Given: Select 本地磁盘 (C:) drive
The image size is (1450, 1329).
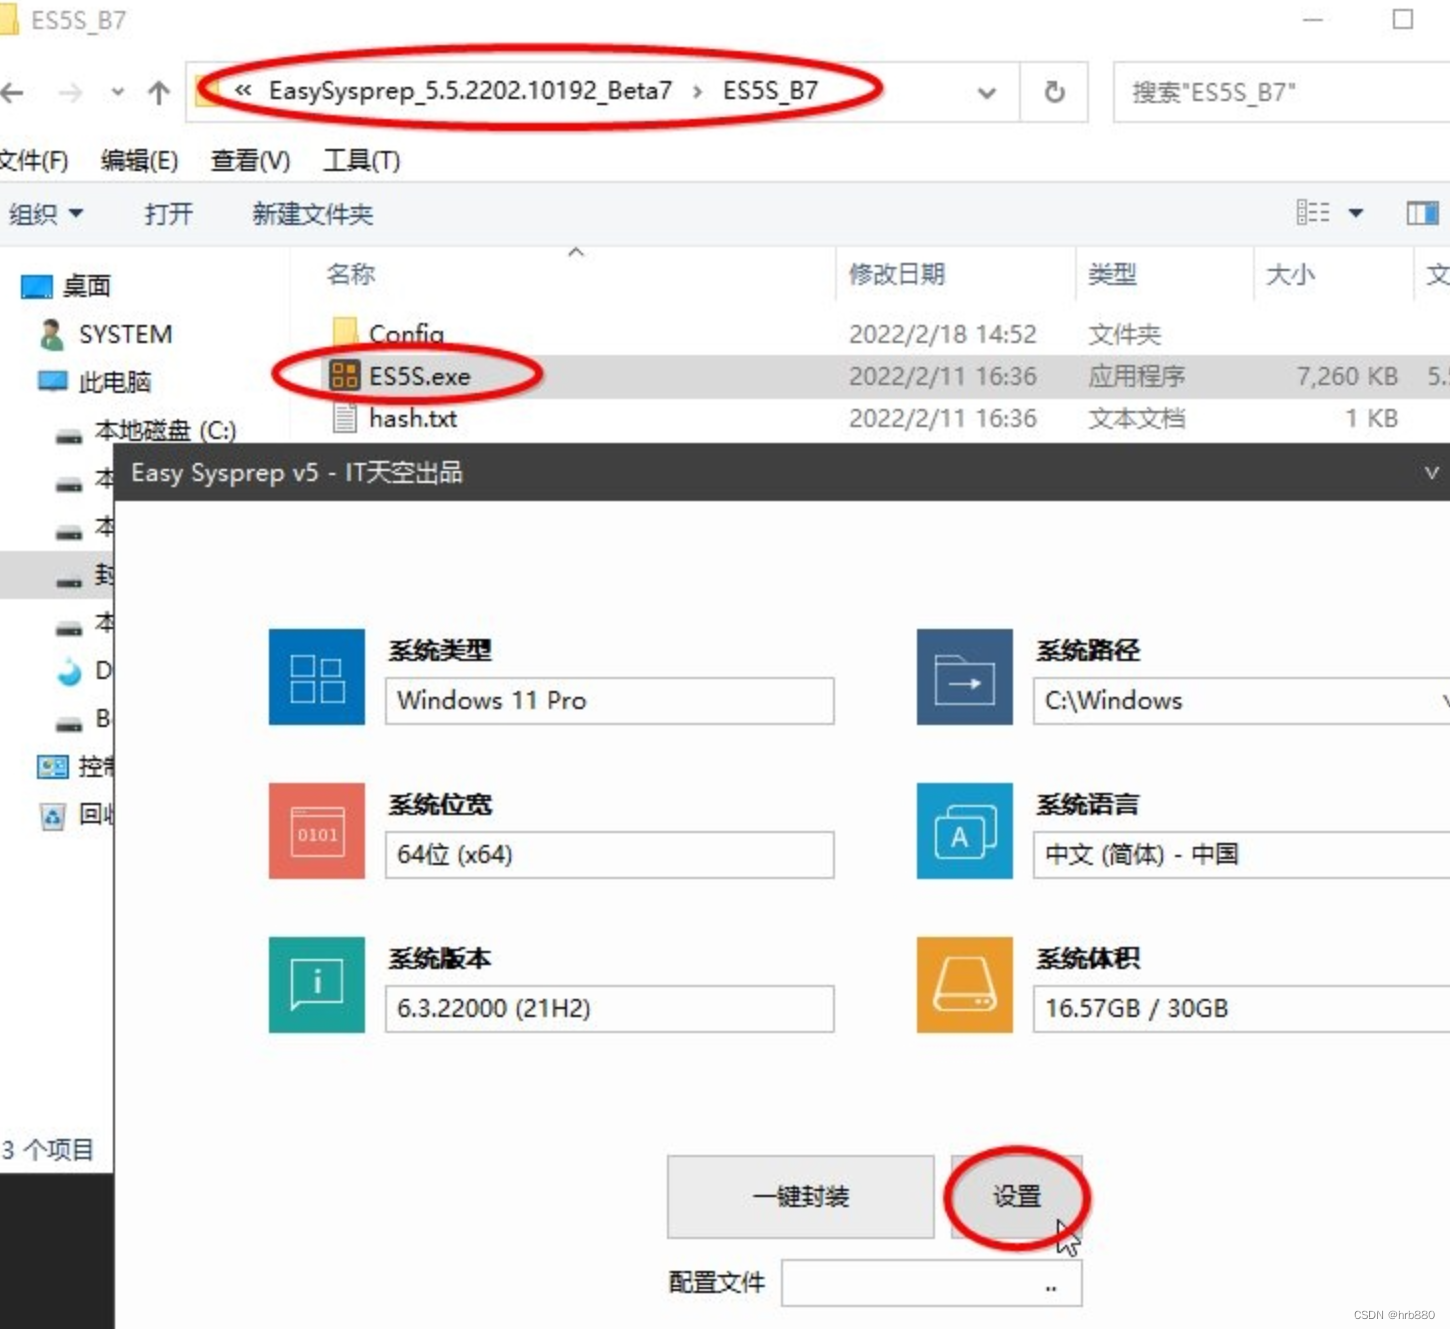Looking at the screenshot, I should coord(146,431).
